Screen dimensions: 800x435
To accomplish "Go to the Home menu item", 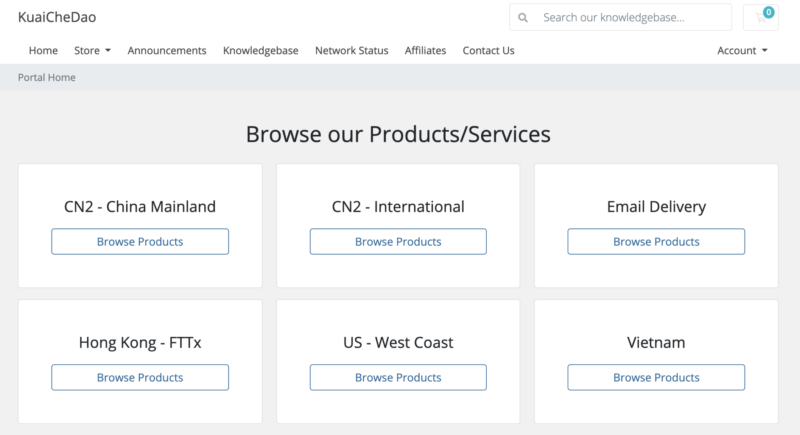I will [x=43, y=50].
